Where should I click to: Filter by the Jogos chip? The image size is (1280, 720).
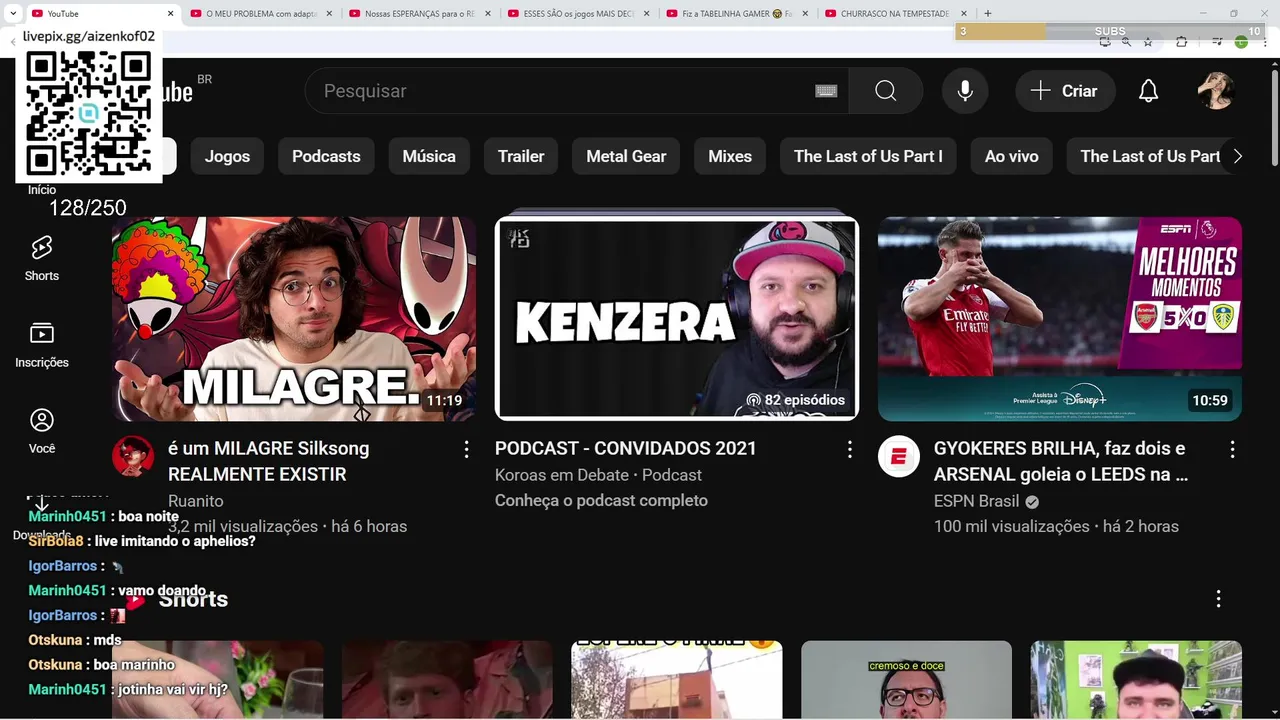pos(227,156)
